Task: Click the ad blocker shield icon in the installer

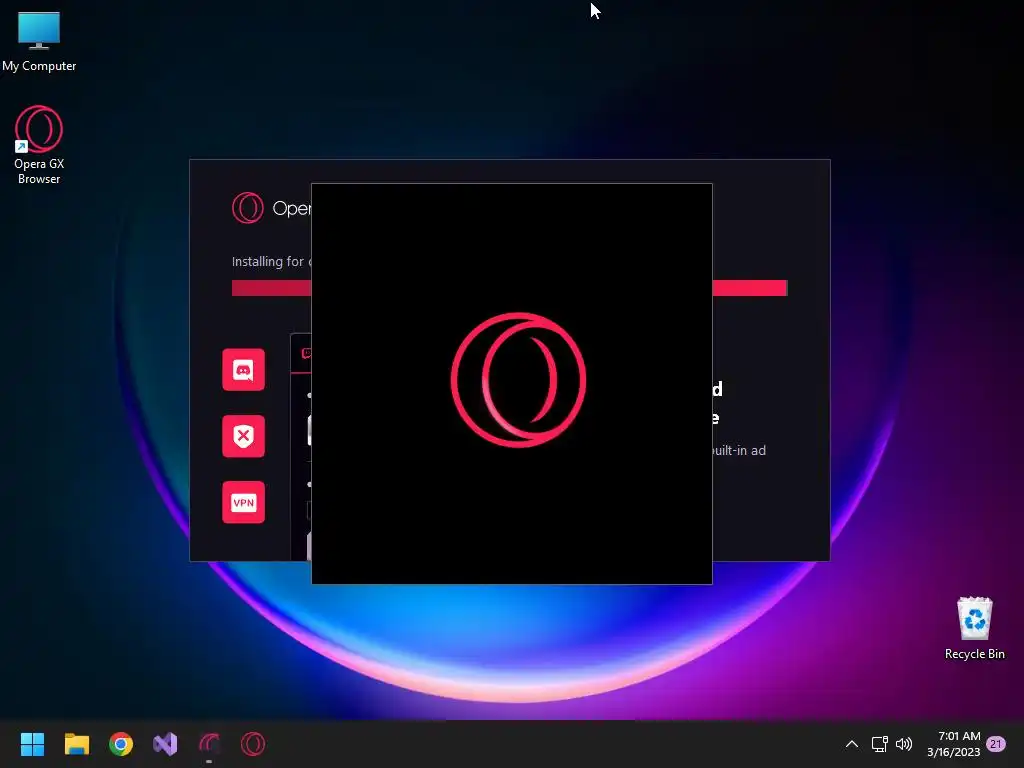Action: 244,436
